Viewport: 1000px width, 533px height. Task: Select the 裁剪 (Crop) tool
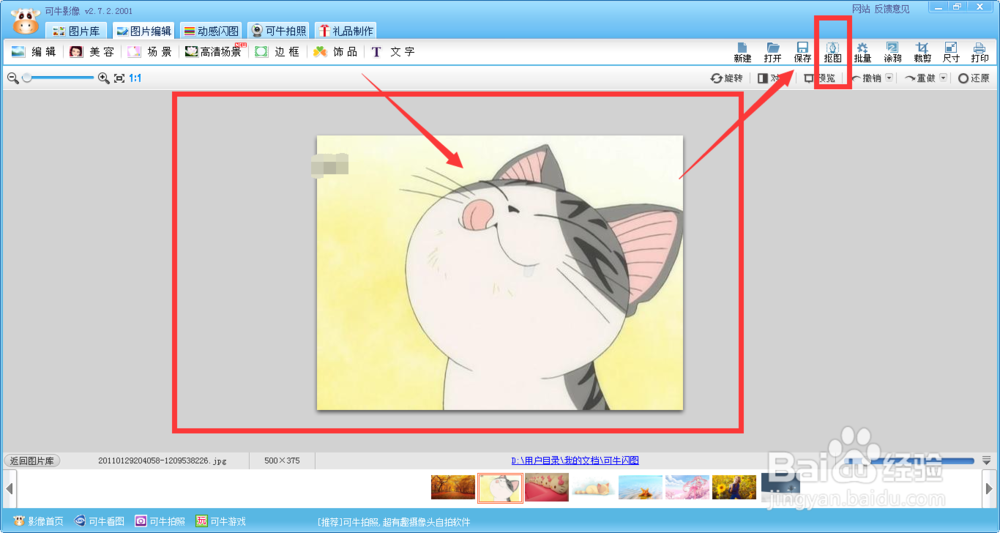[x=922, y=52]
